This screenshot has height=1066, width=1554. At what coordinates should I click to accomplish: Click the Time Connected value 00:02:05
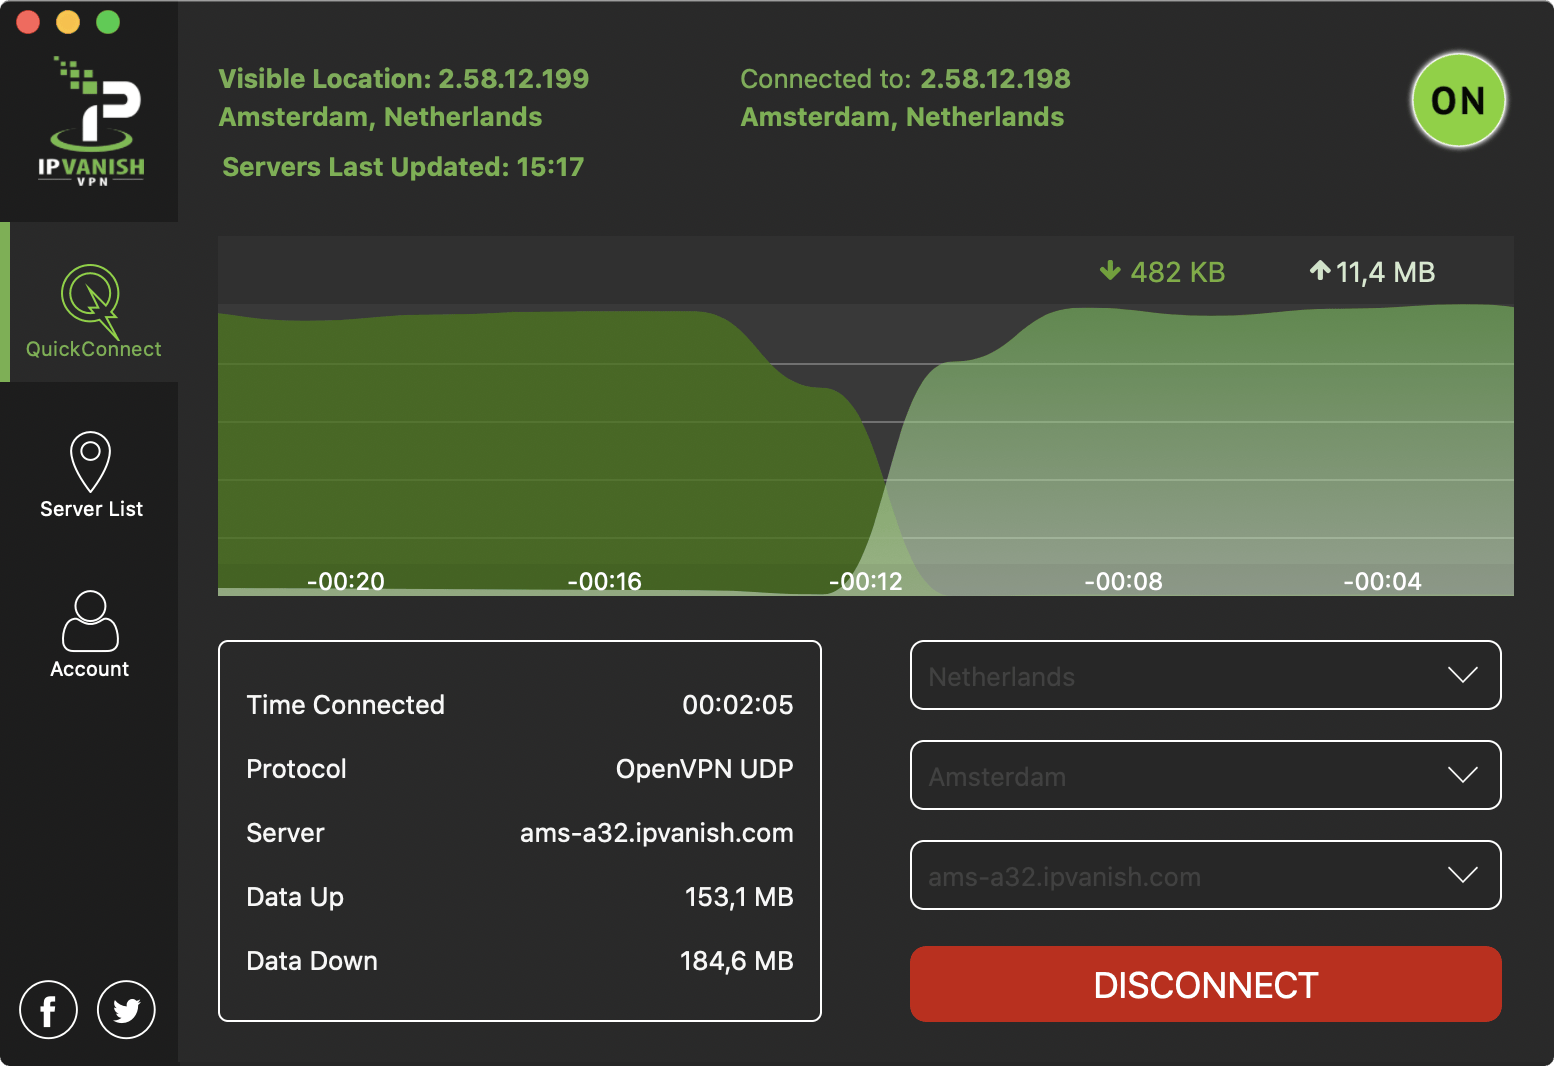[738, 705]
